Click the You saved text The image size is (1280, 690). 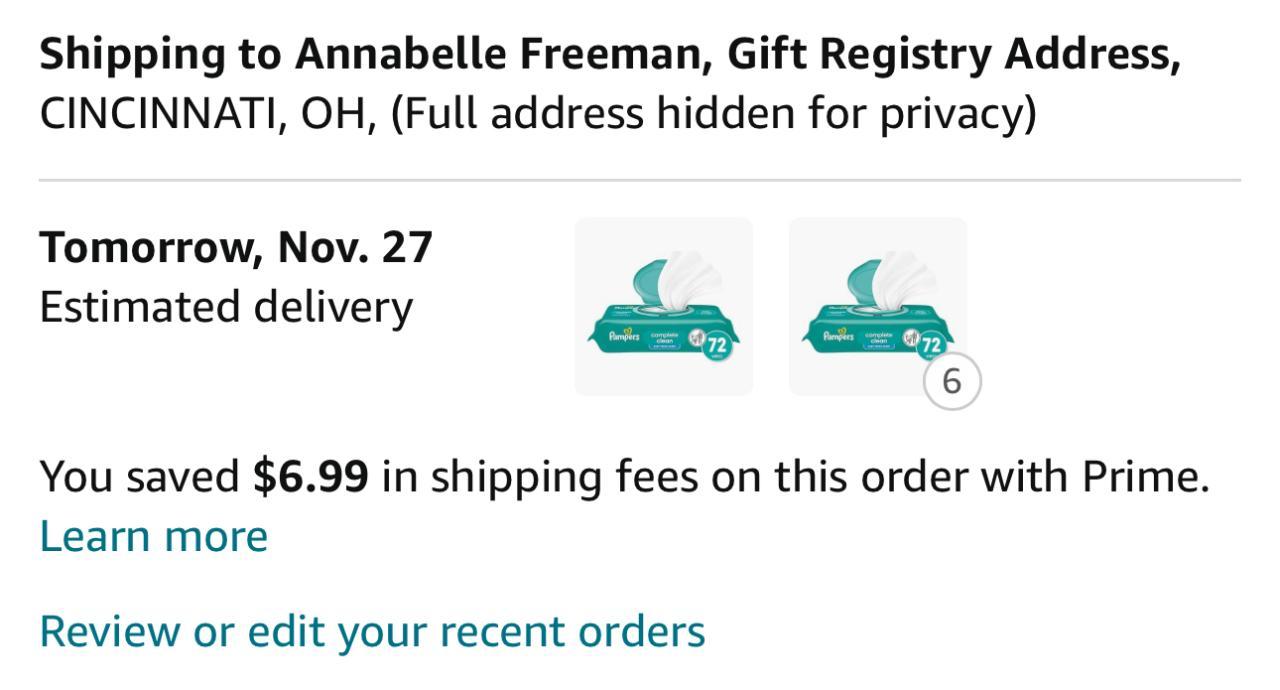pyautogui.click(x=139, y=477)
